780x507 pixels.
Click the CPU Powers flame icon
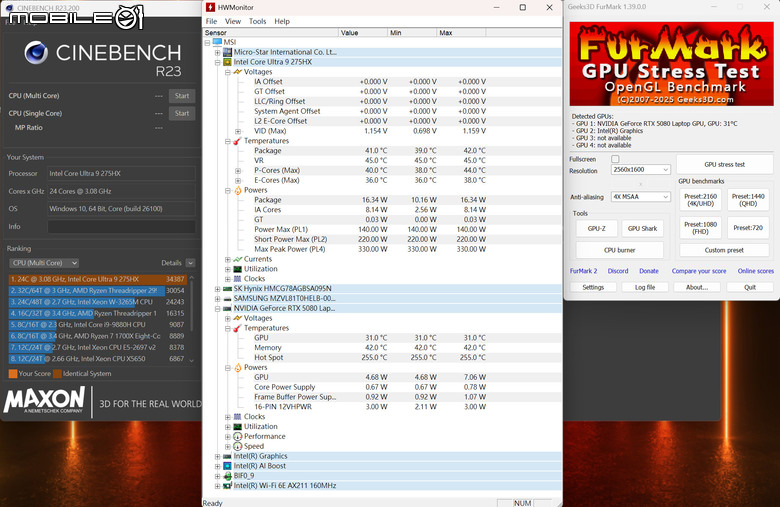[237, 191]
